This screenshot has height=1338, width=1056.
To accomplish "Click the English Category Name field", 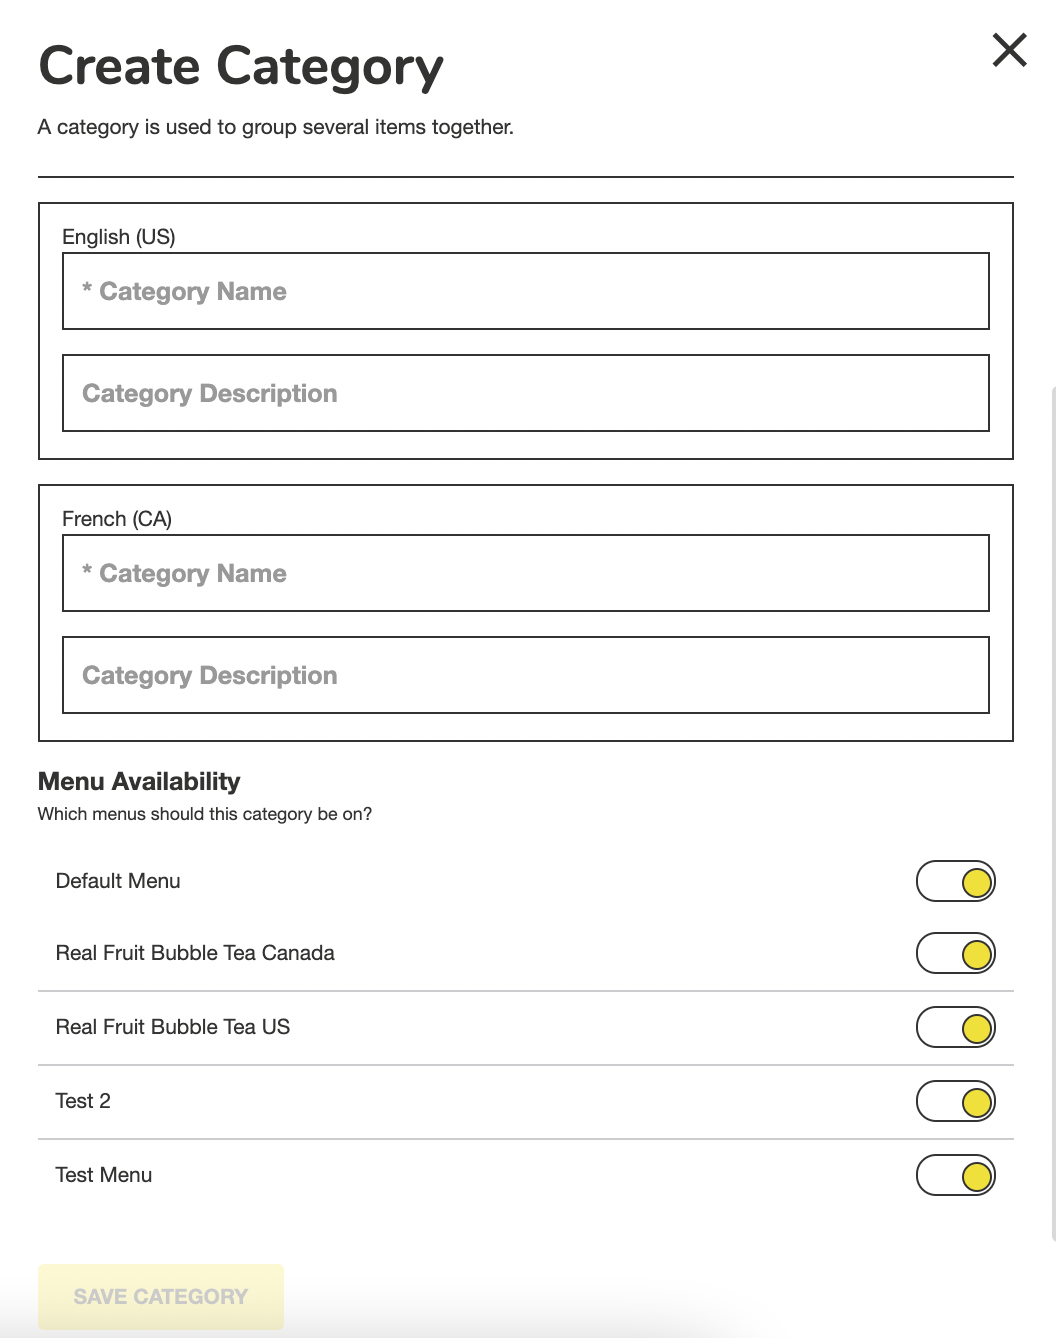I will click(526, 291).
